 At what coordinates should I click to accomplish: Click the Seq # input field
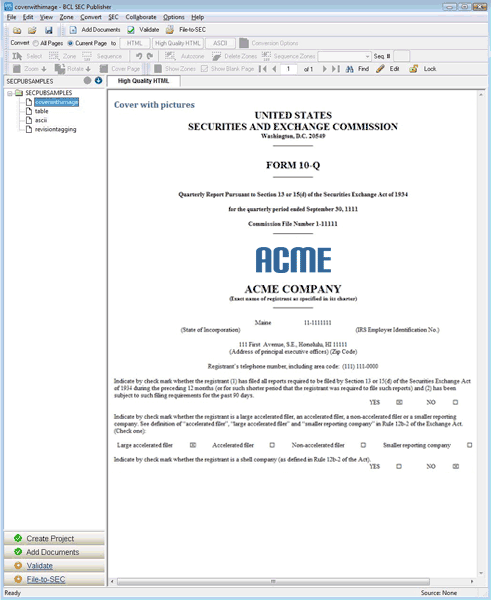(401, 56)
